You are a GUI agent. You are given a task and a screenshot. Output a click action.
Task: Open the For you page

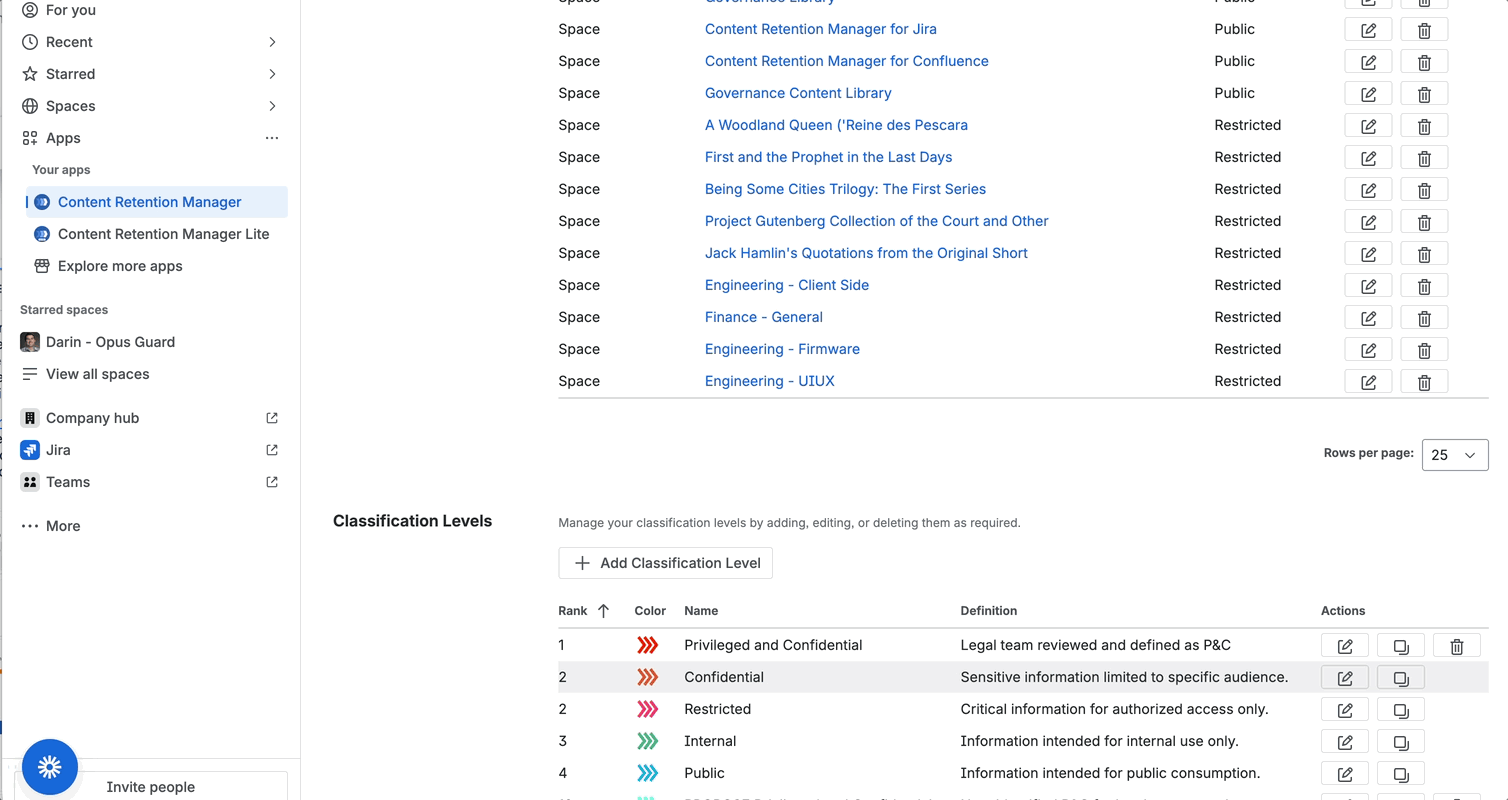coord(71,10)
